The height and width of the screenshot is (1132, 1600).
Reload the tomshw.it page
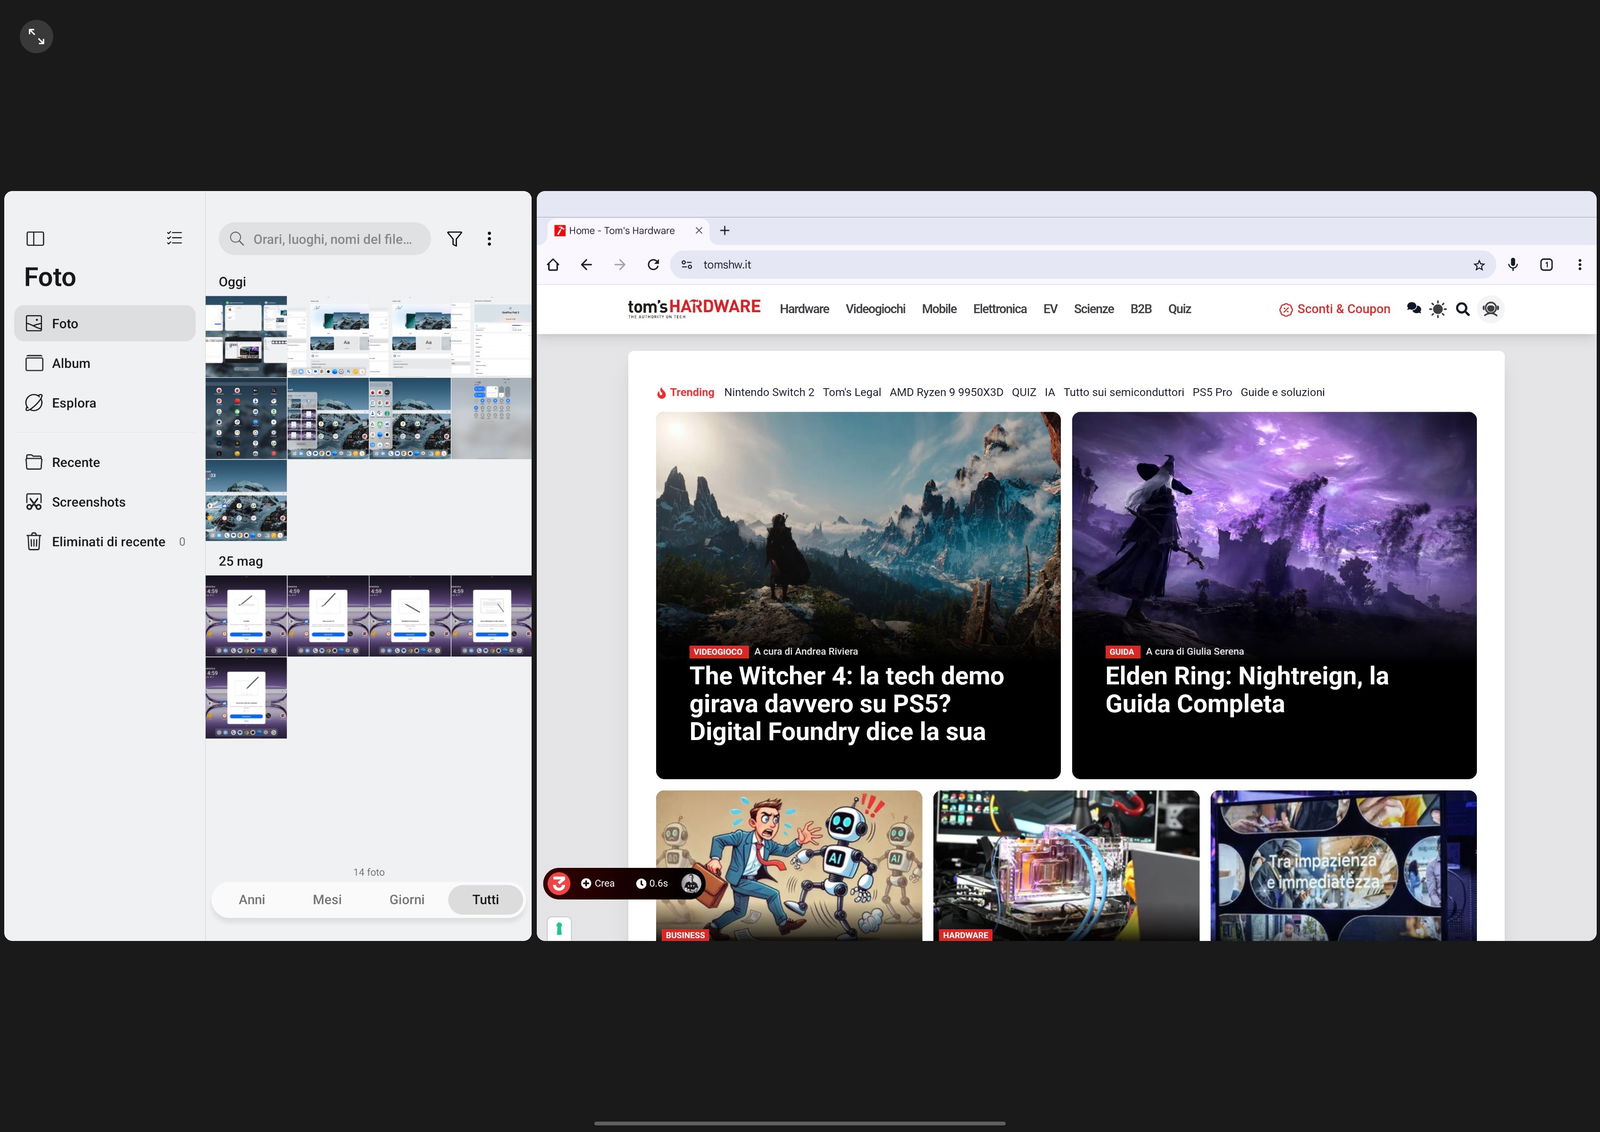click(653, 265)
